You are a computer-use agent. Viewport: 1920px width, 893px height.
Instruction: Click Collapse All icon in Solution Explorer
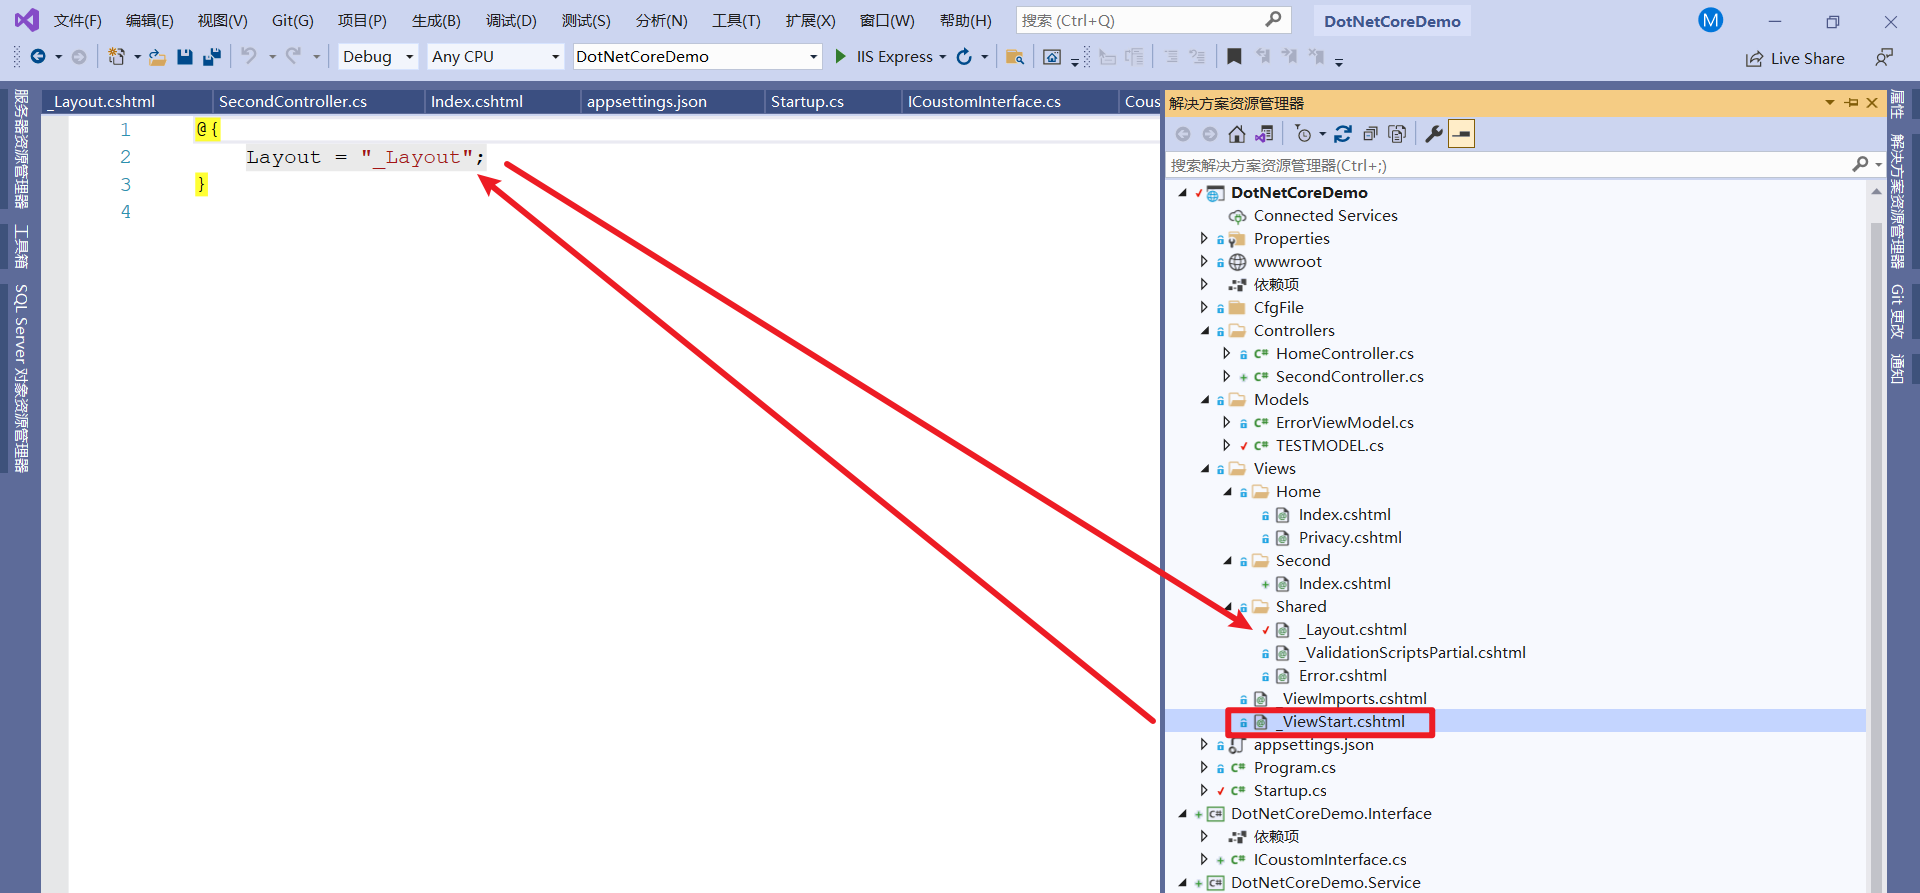coord(1370,134)
